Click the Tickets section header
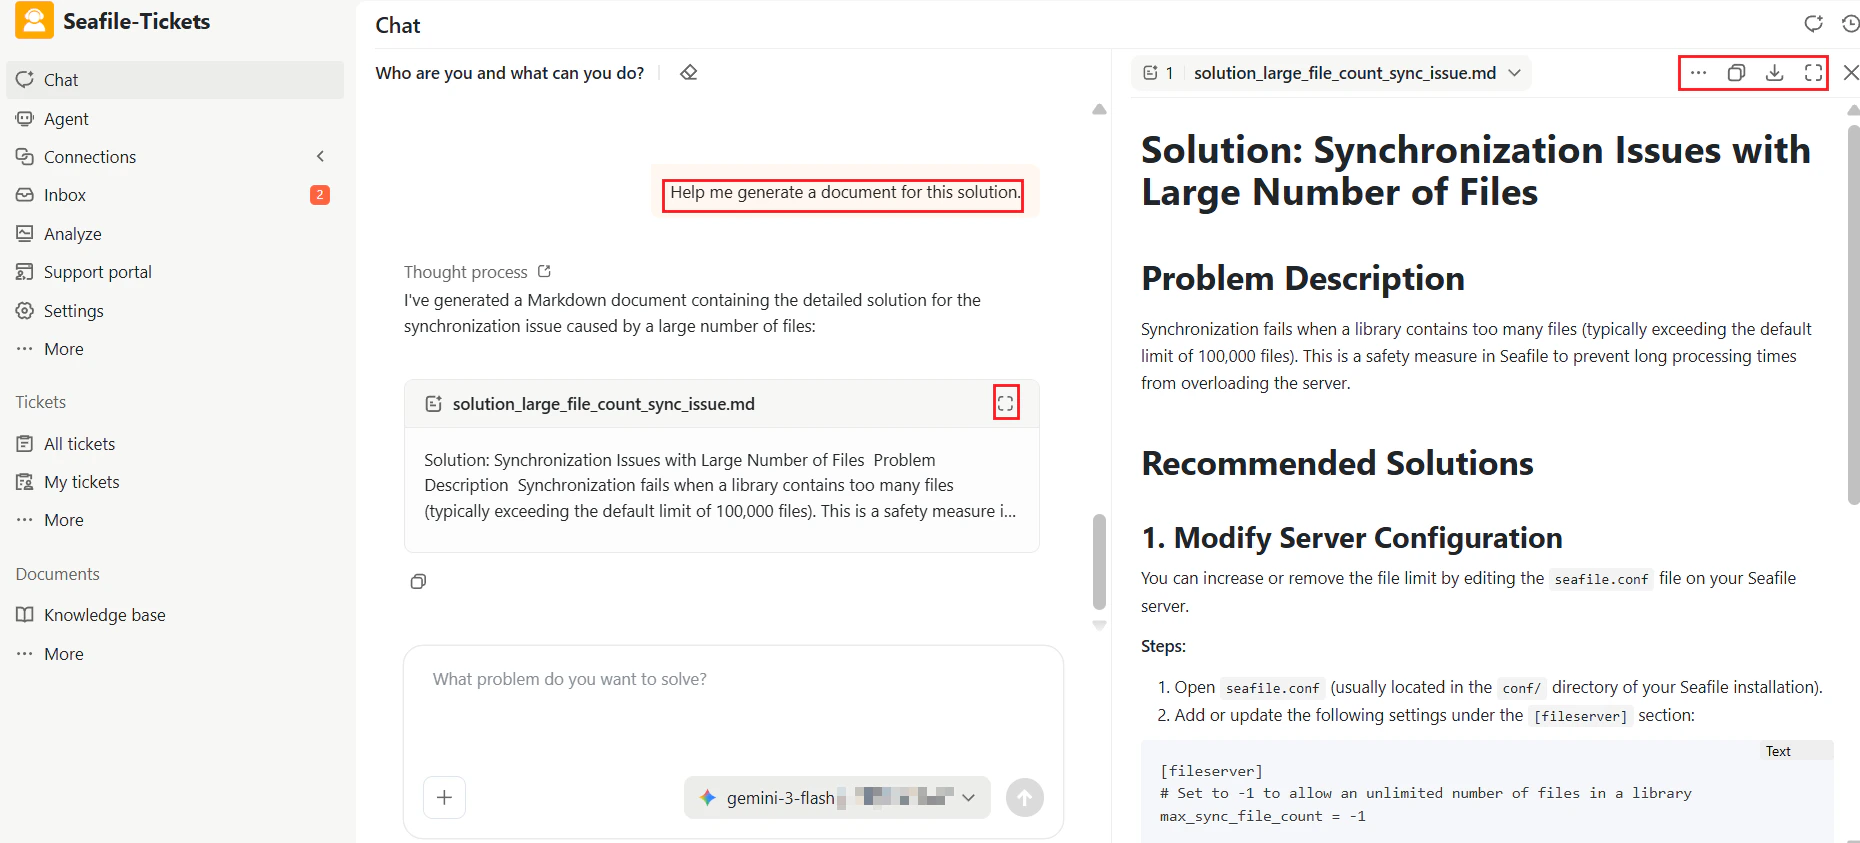 pyautogui.click(x=41, y=402)
